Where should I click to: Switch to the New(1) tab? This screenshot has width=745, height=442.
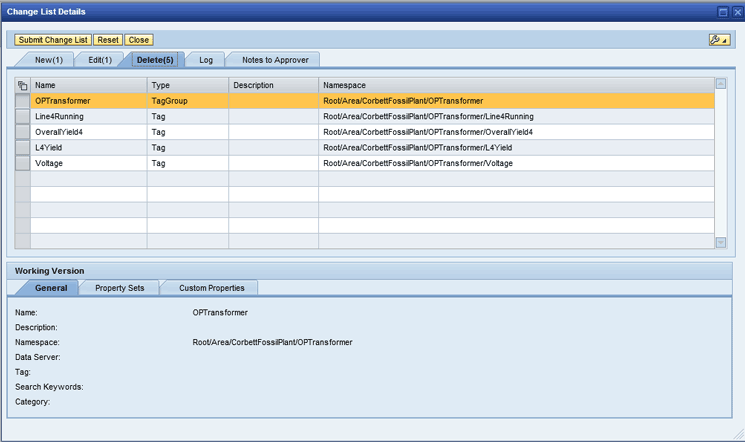click(48, 60)
